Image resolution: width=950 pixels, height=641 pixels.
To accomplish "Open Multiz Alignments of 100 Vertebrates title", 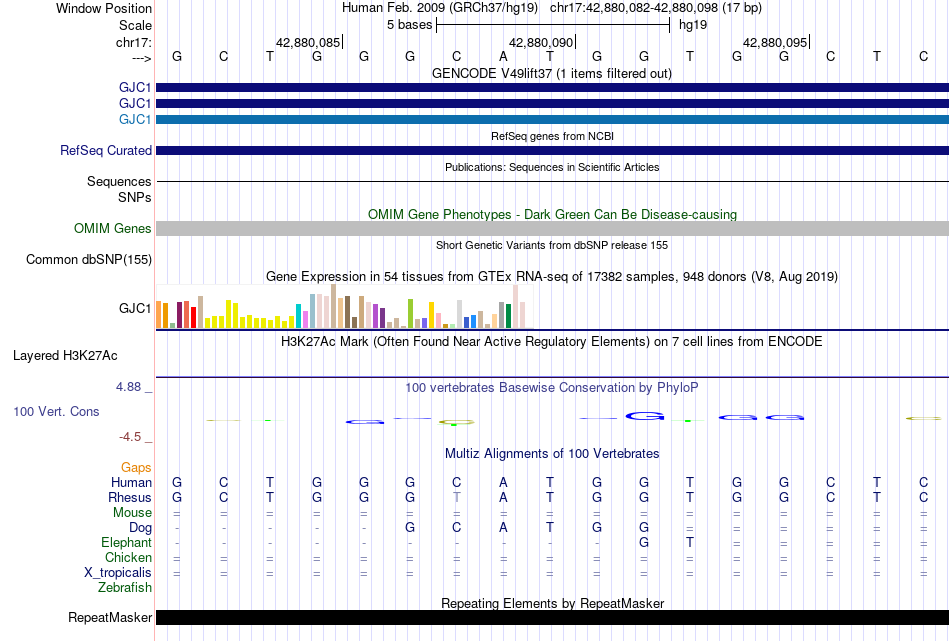I will point(552,454).
